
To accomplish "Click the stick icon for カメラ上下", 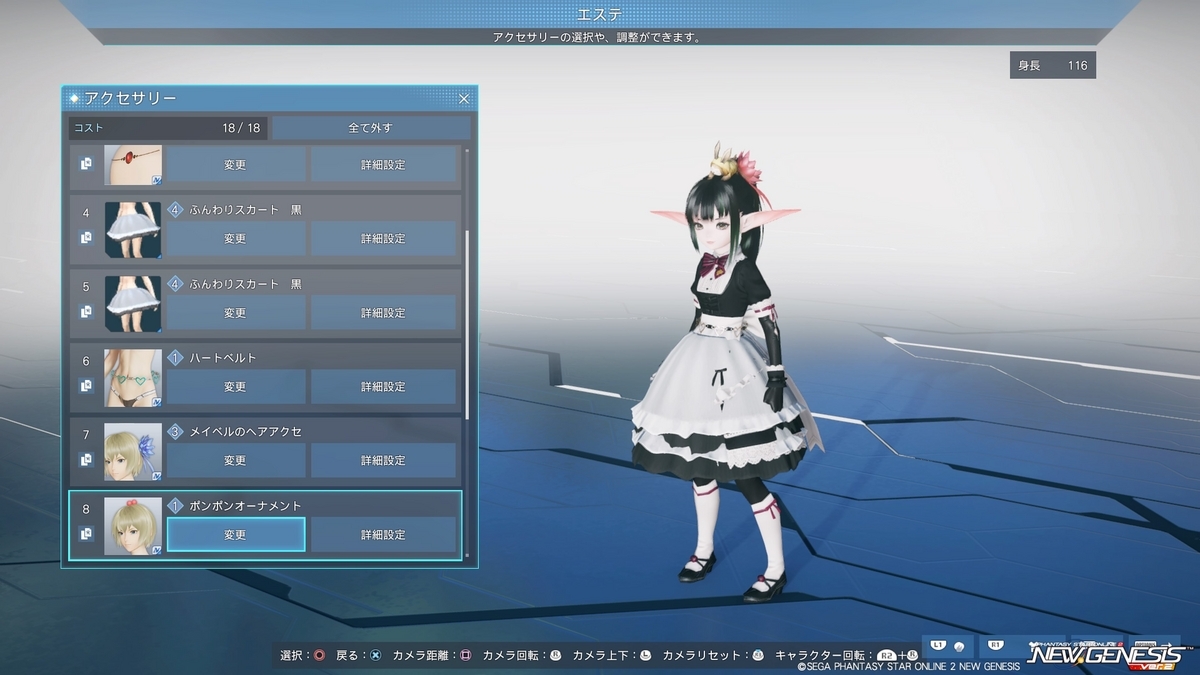I will pos(645,656).
